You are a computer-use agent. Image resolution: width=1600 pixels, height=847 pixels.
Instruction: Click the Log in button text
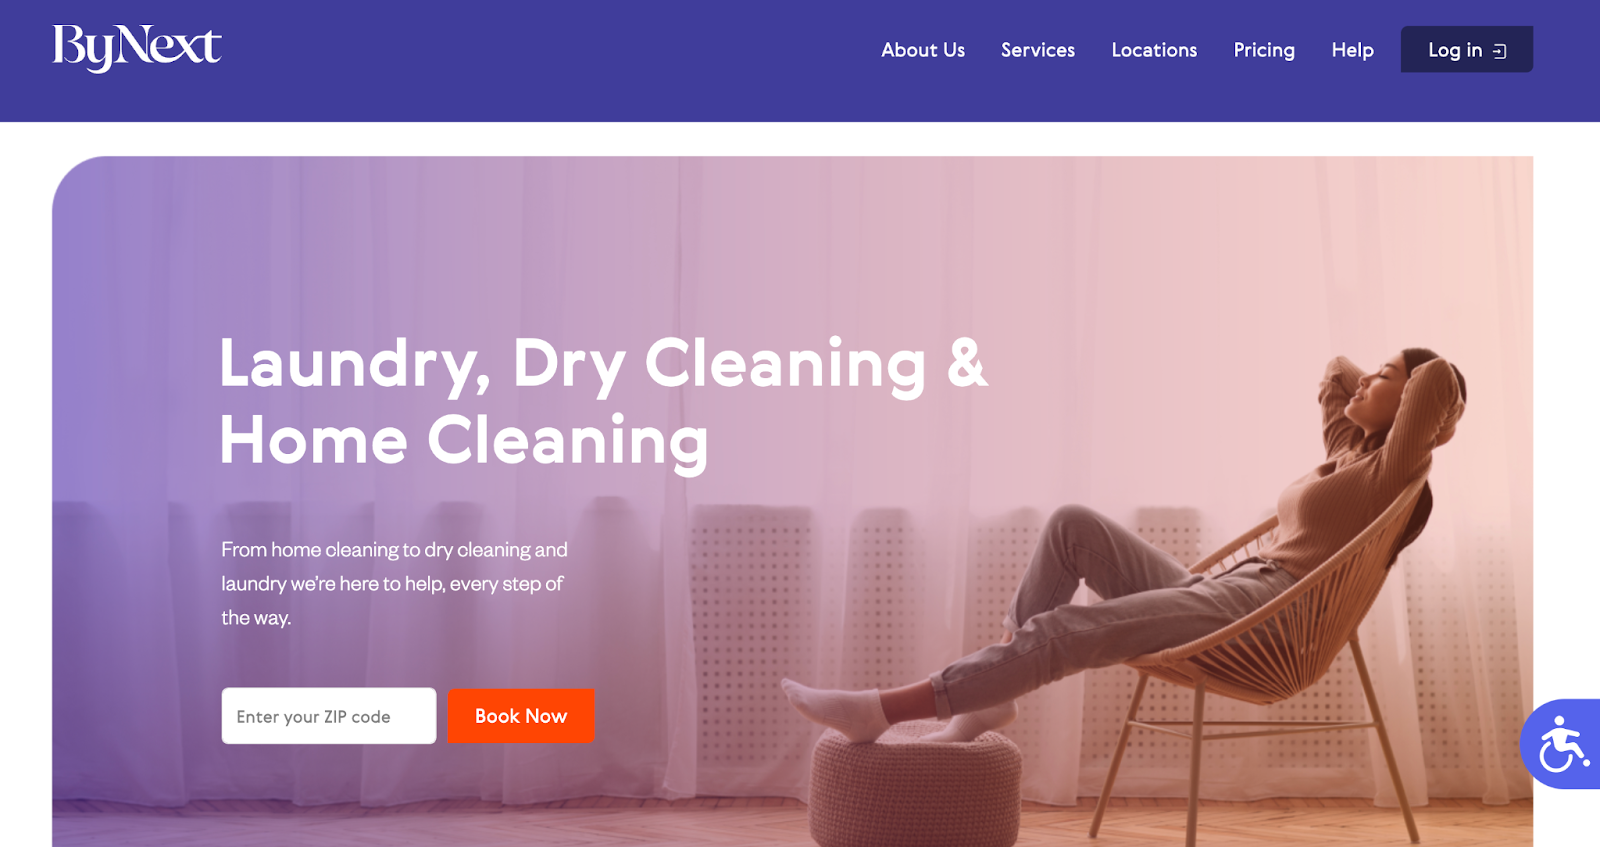(1455, 50)
